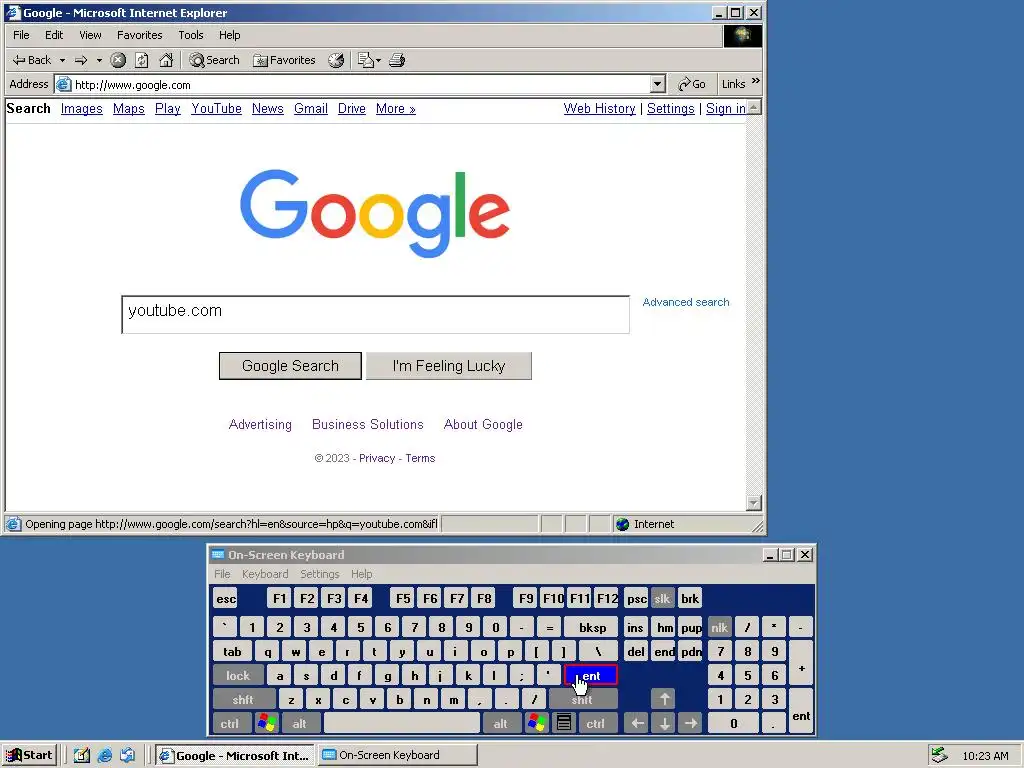Click the right Windows logo key

pyautogui.click(x=537, y=724)
